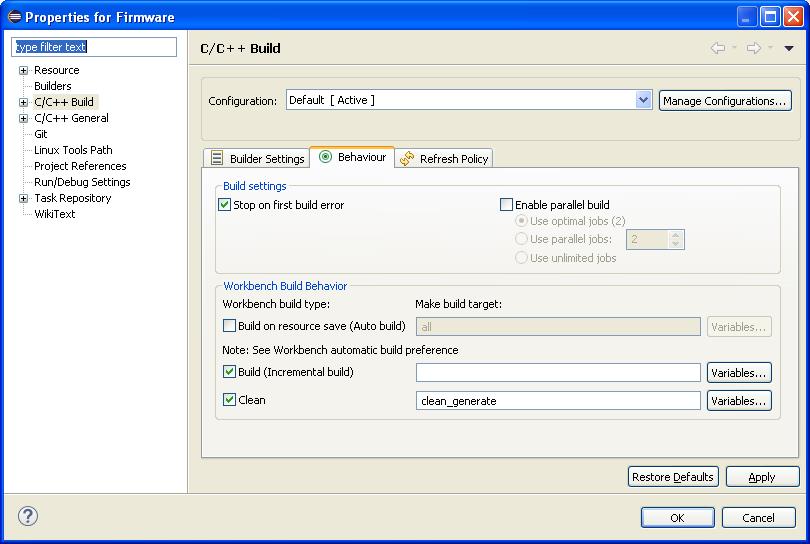
Task: Expand the Resource tree node
Action: pos(23,70)
